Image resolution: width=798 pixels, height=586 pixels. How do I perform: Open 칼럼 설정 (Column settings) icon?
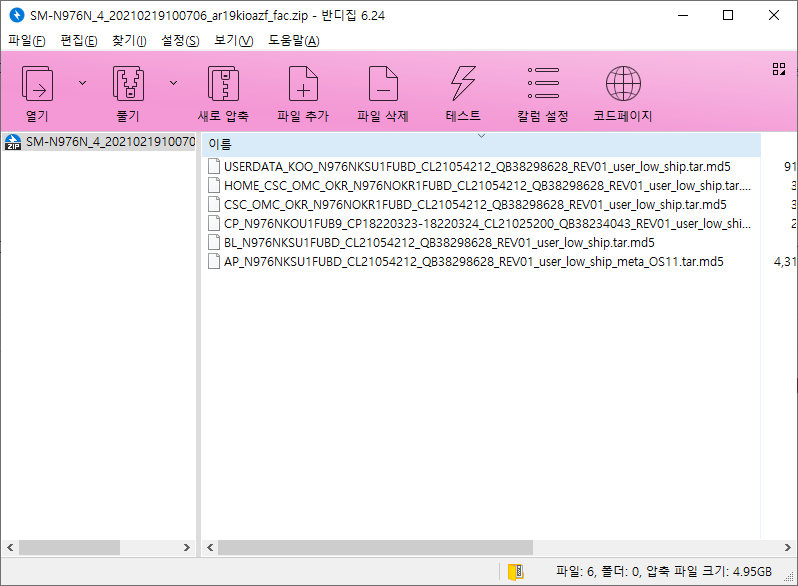point(543,83)
